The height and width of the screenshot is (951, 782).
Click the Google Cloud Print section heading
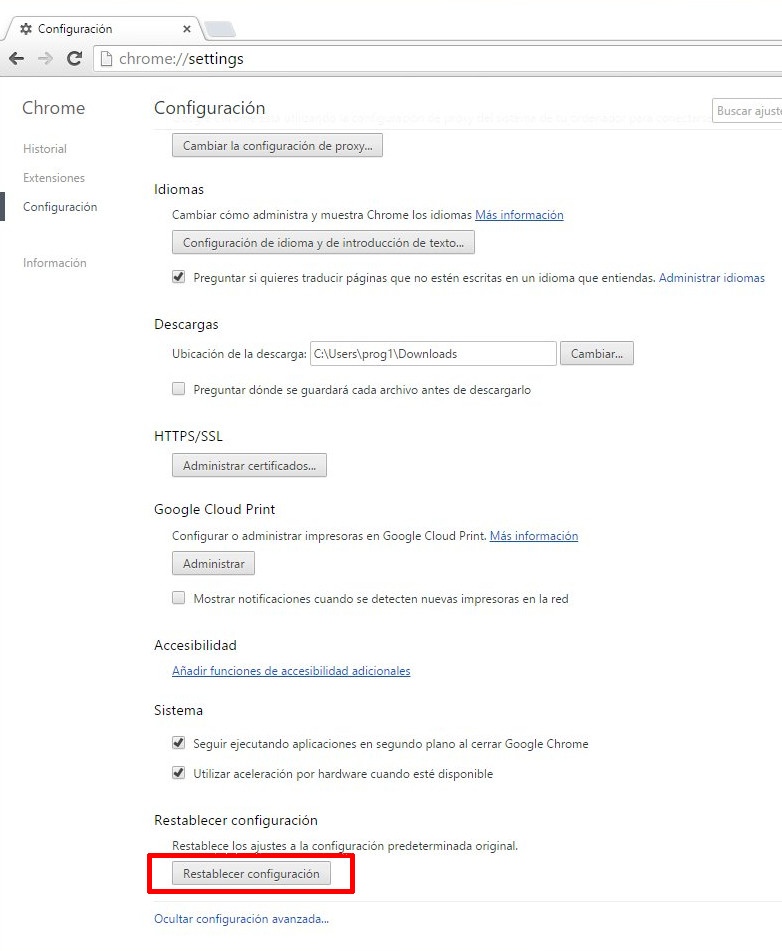[214, 509]
